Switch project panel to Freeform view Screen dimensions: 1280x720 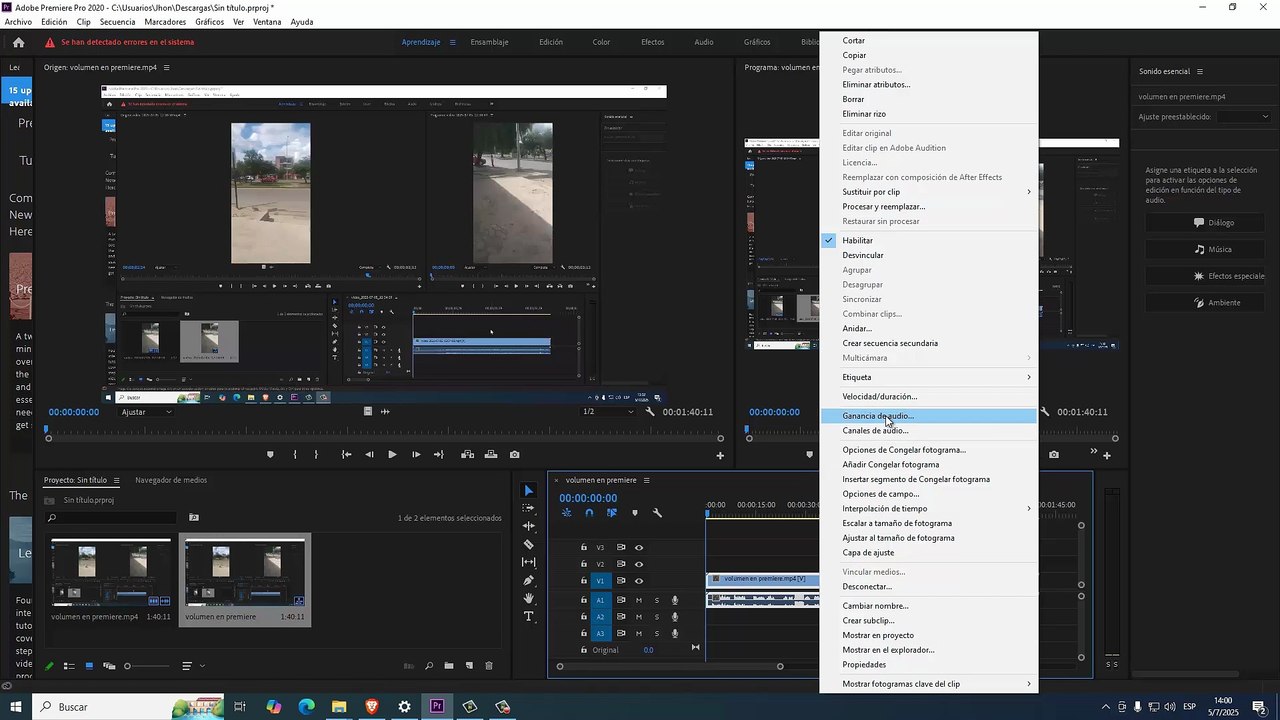(x=109, y=666)
